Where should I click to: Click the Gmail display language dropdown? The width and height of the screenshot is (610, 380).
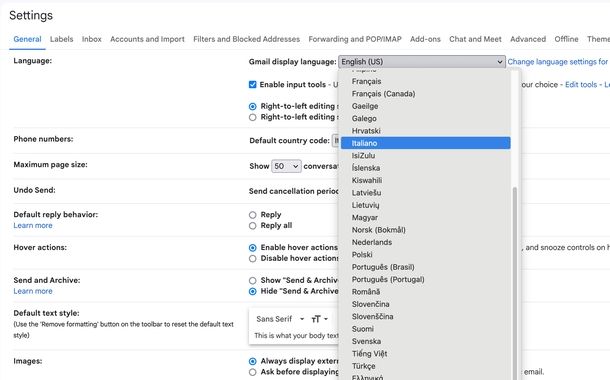(422, 62)
